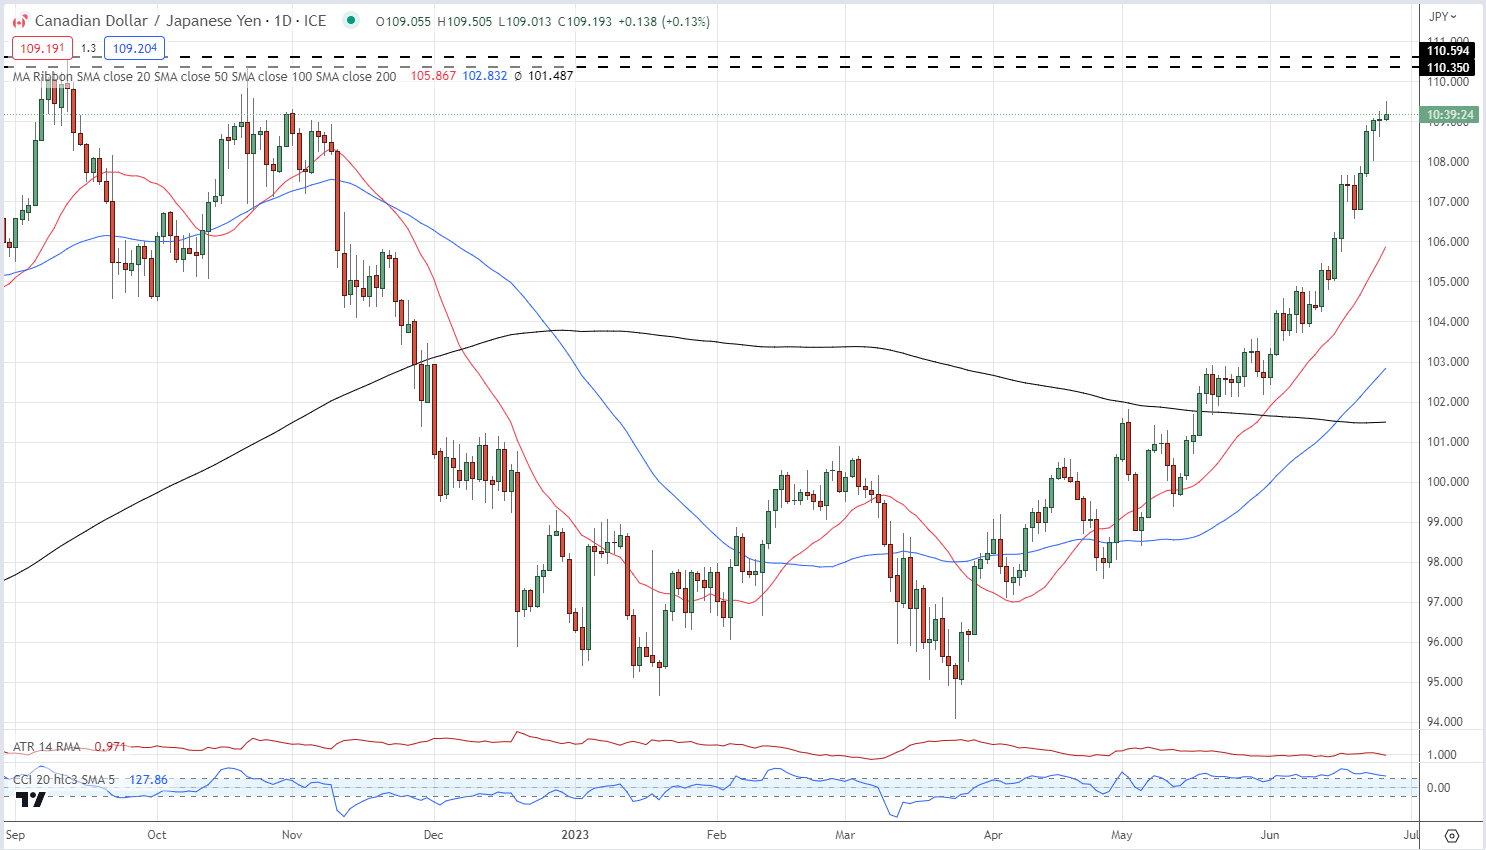The image size is (1486, 850).
Task: Click the CAD/JPY flag symbol icon
Action: pyautogui.click(x=20, y=21)
